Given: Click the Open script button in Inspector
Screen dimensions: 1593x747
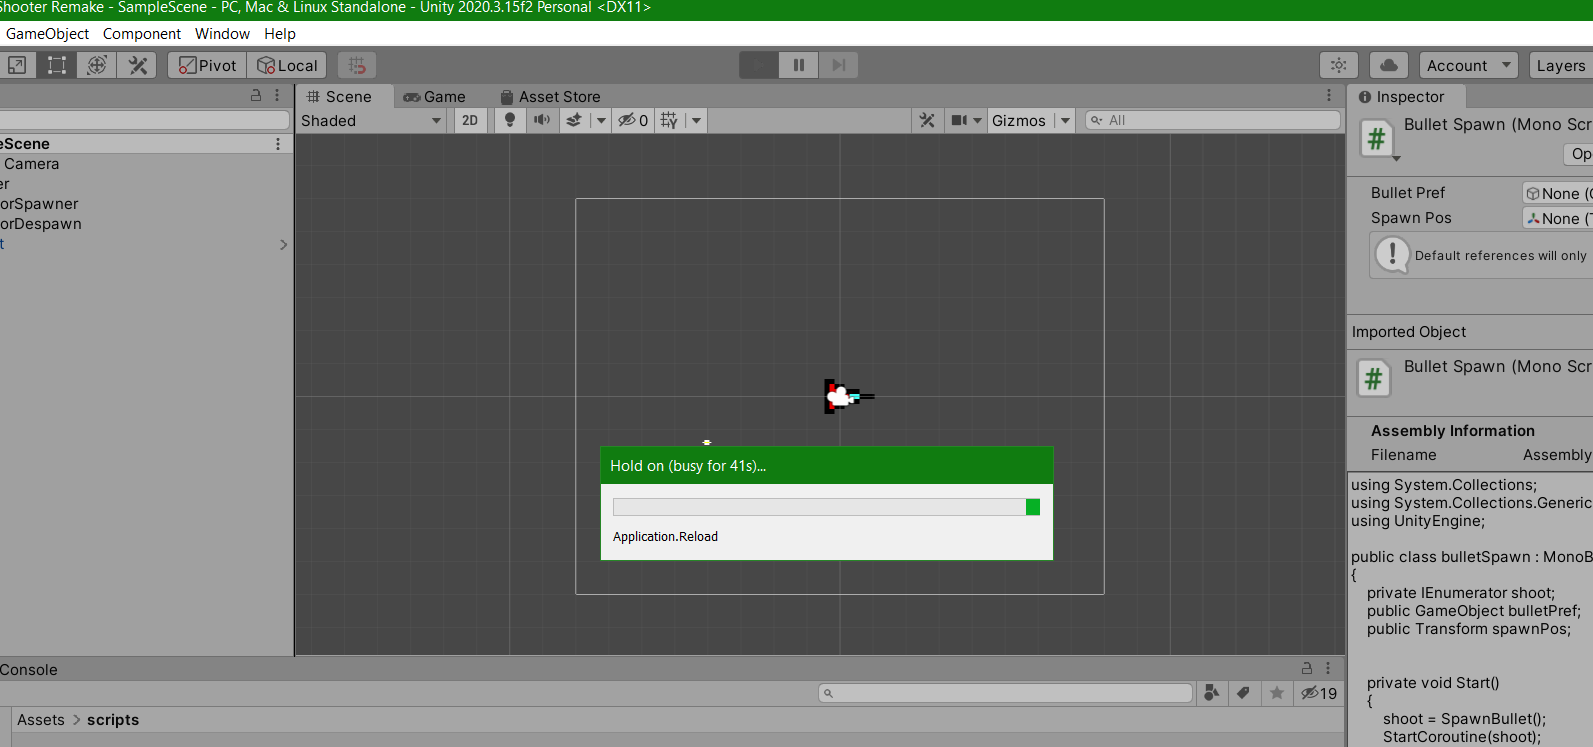Looking at the screenshot, I should point(1578,154).
